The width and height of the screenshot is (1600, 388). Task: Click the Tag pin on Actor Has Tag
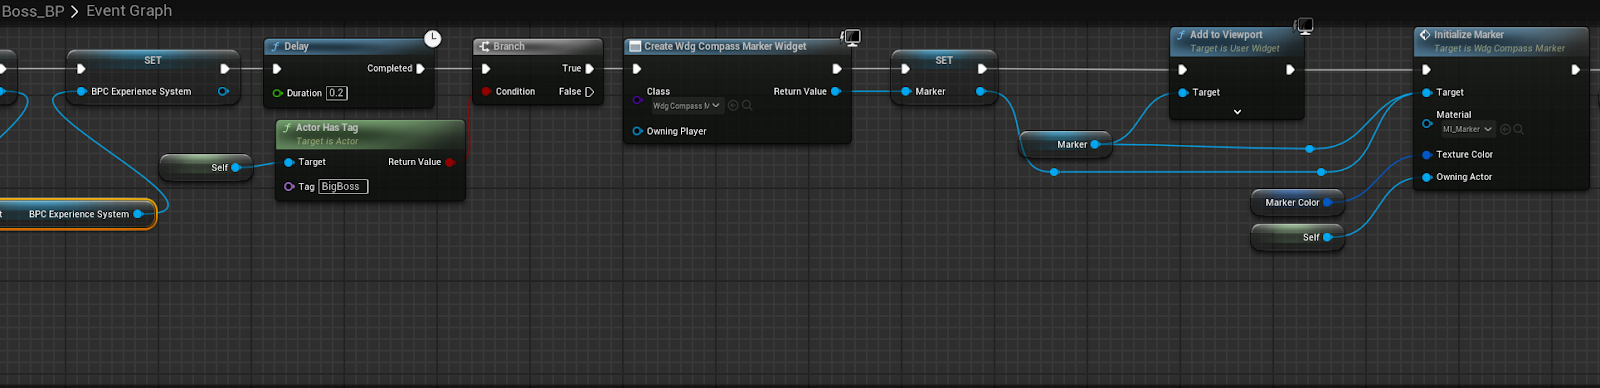tap(289, 187)
